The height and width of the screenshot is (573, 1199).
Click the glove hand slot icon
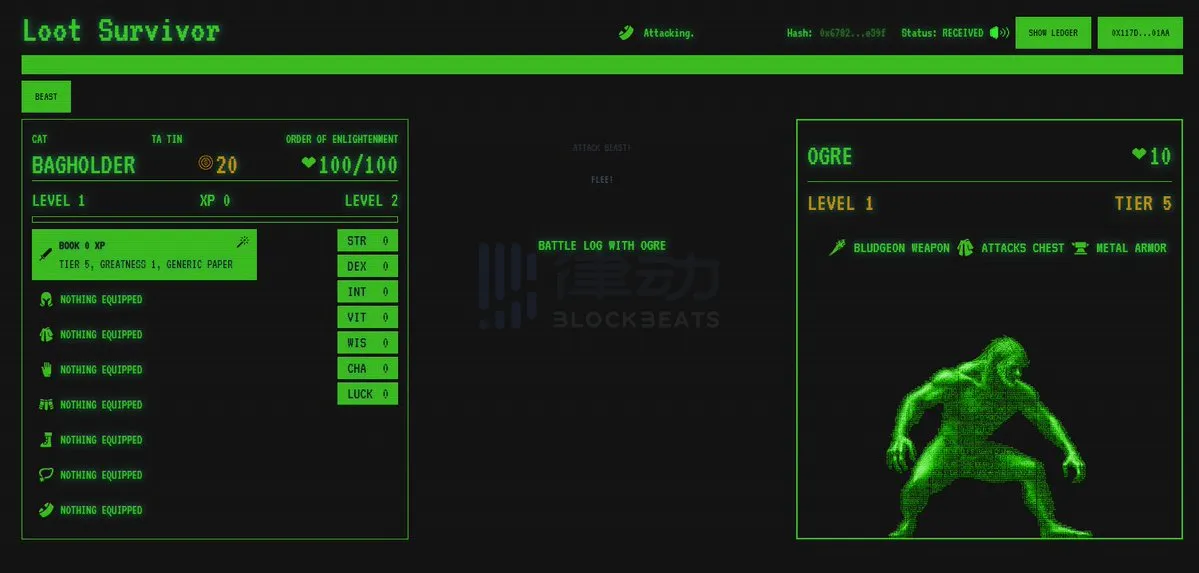click(46, 370)
